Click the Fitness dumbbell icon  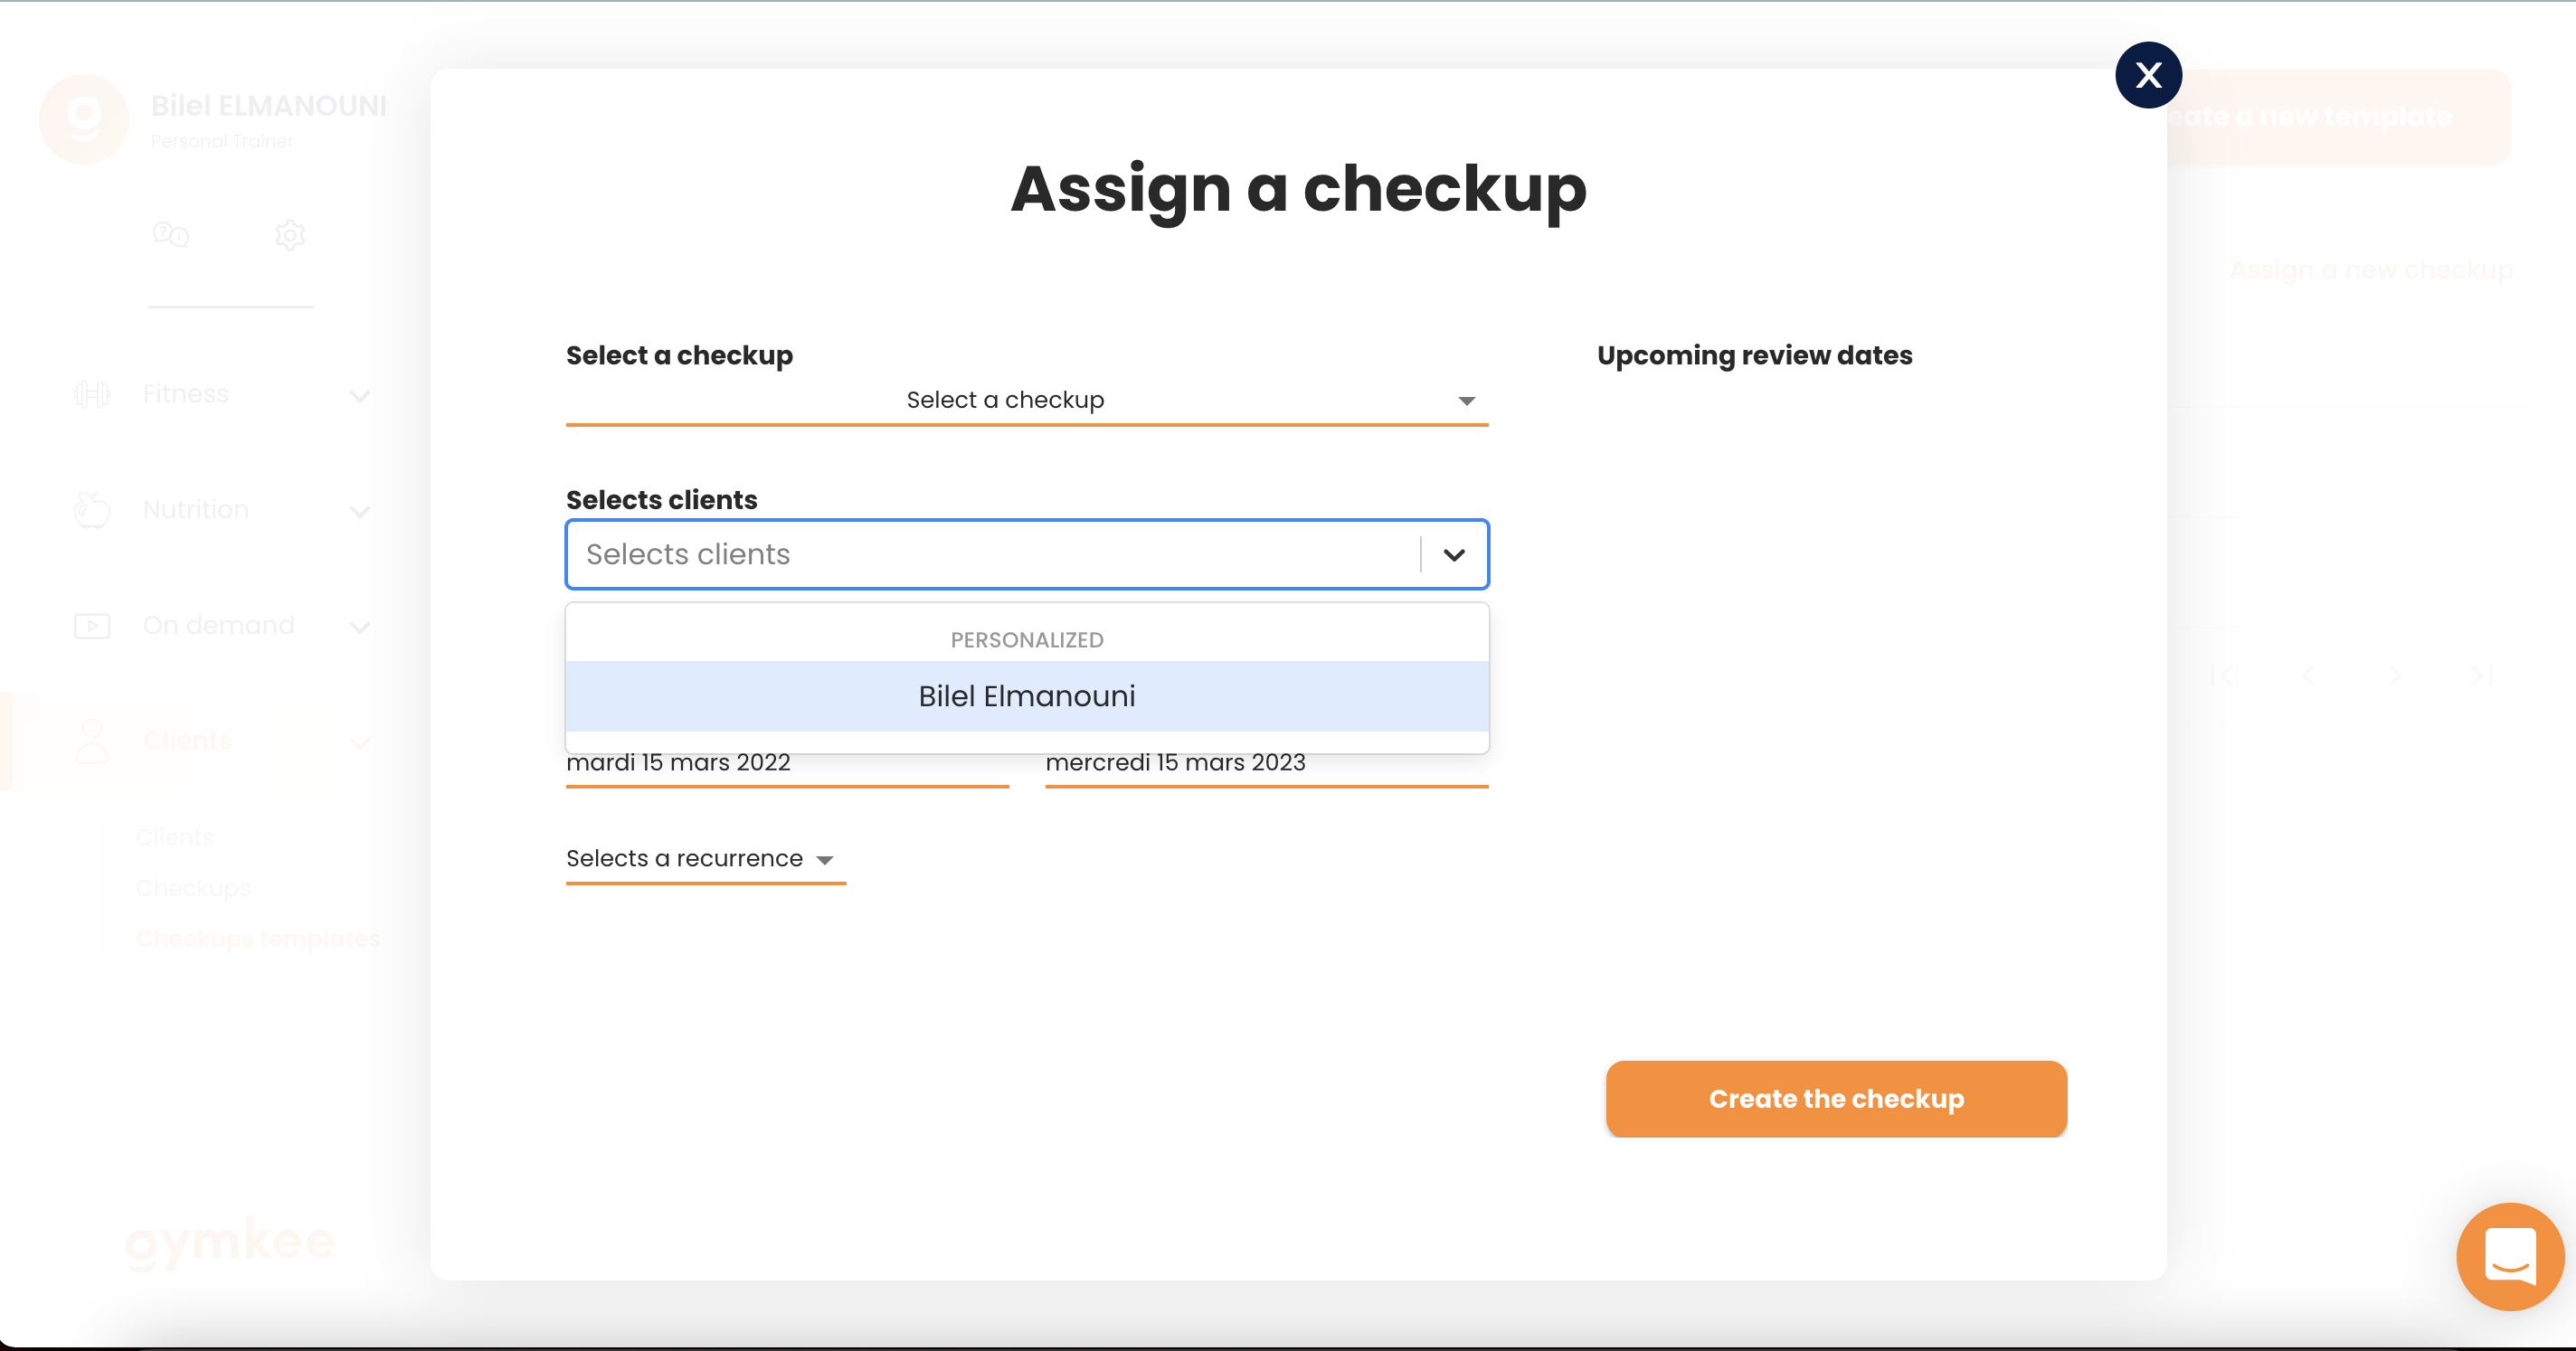click(x=92, y=394)
